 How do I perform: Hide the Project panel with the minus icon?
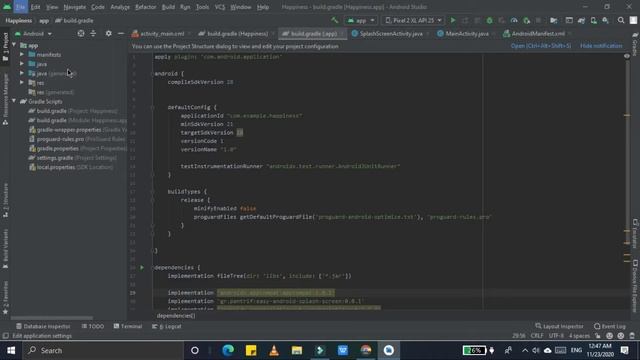(121, 33)
